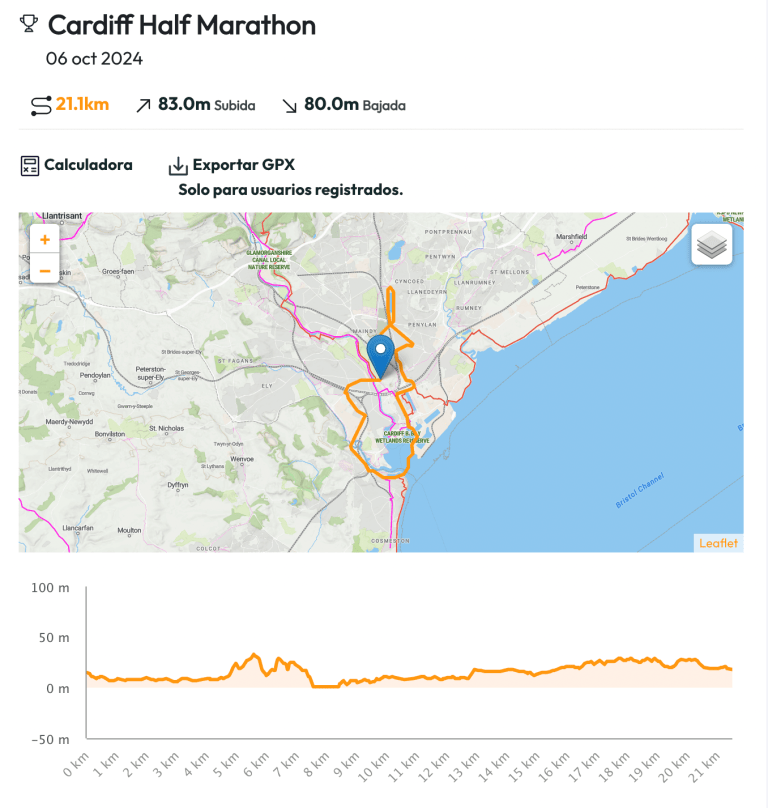Click the trophy icon beside Cardiff Half Marathon
This screenshot has width=768, height=808.
tap(29, 24)
